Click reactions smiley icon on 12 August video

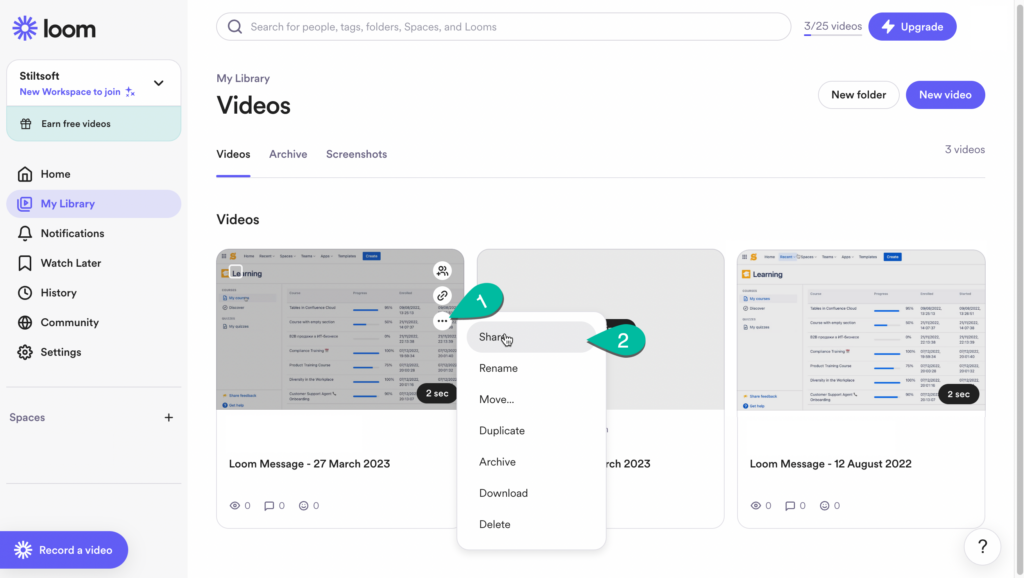[x=825, y=506]
